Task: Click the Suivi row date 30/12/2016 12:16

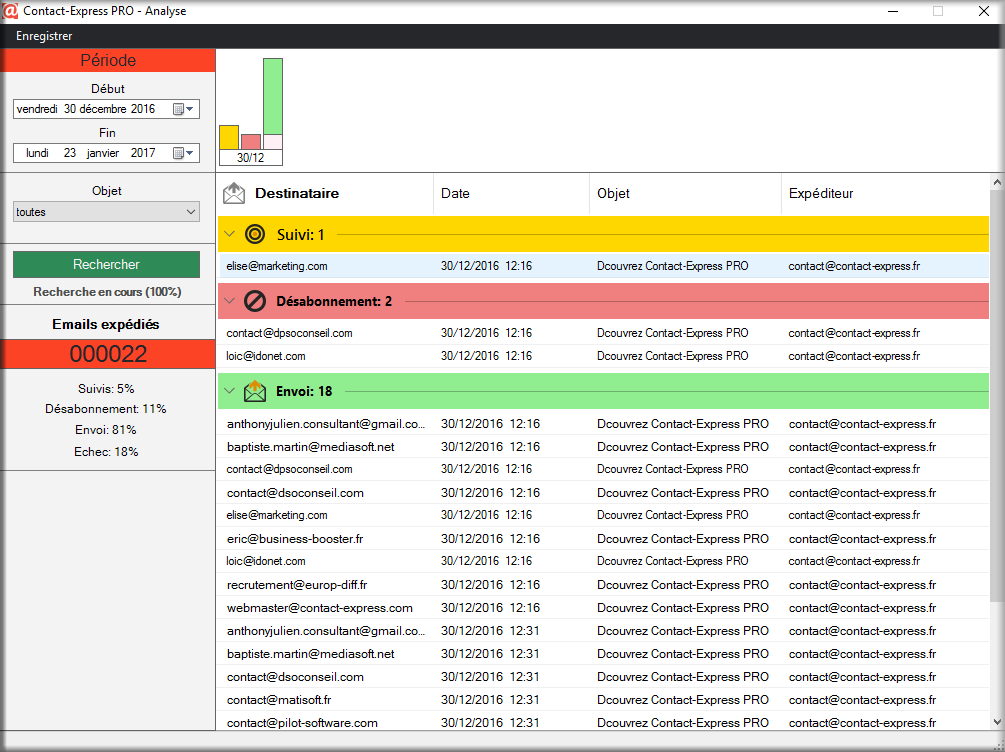Action: coord(486,265)
